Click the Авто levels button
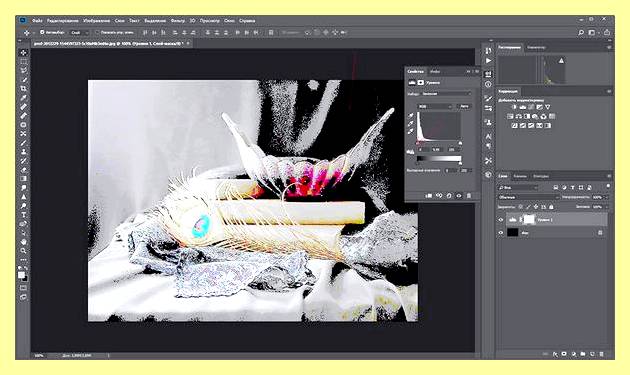Image resolution: width=630 pixels, height=375 pixels. [464, 107]
